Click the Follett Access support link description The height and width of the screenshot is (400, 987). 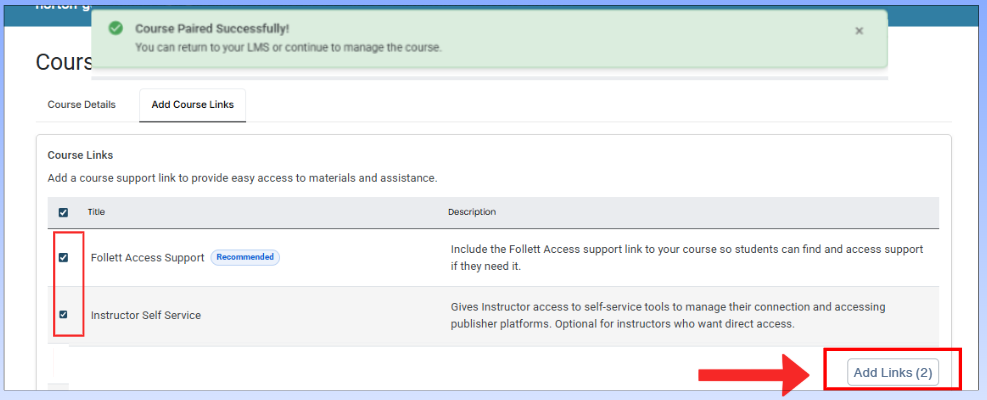(687, 258)
